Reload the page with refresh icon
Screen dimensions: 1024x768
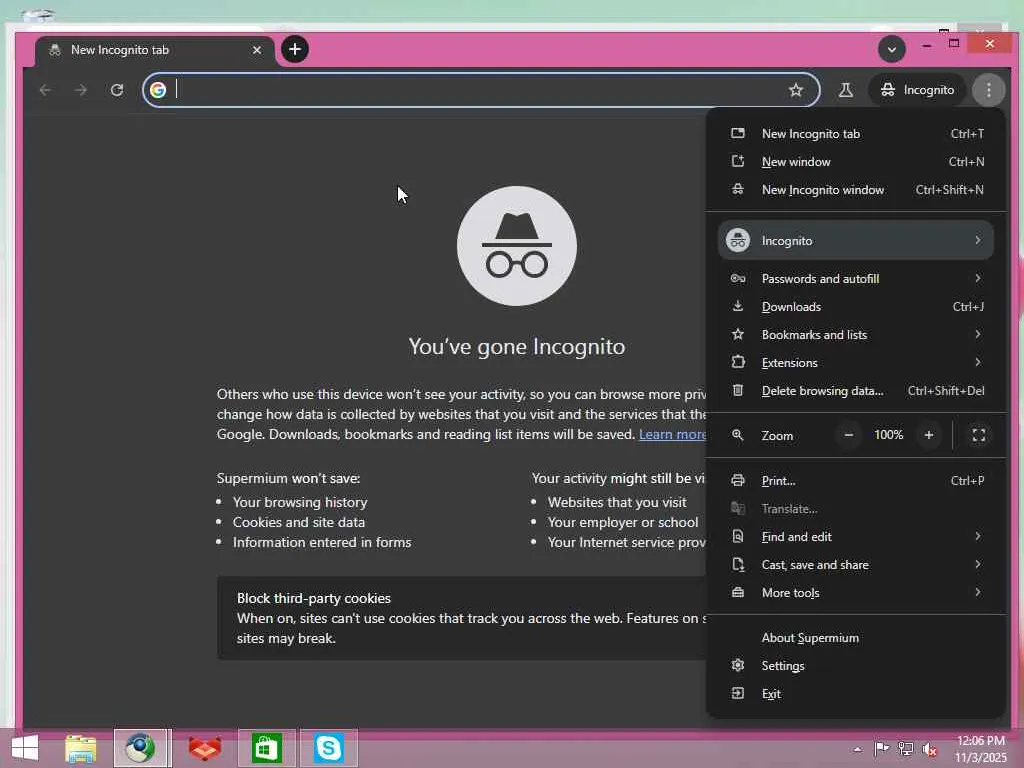tap(117, 90)
